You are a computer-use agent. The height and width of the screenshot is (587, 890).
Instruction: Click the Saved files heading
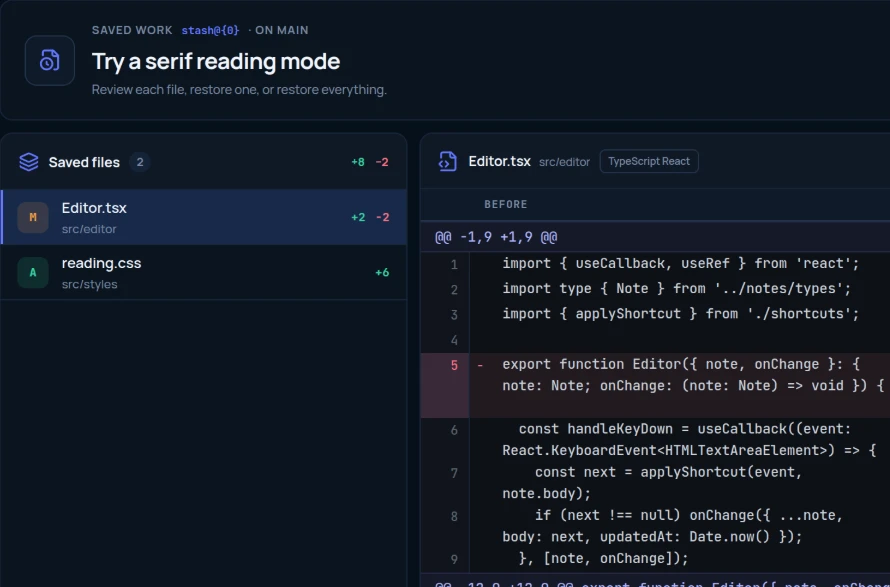click(84, 162)
